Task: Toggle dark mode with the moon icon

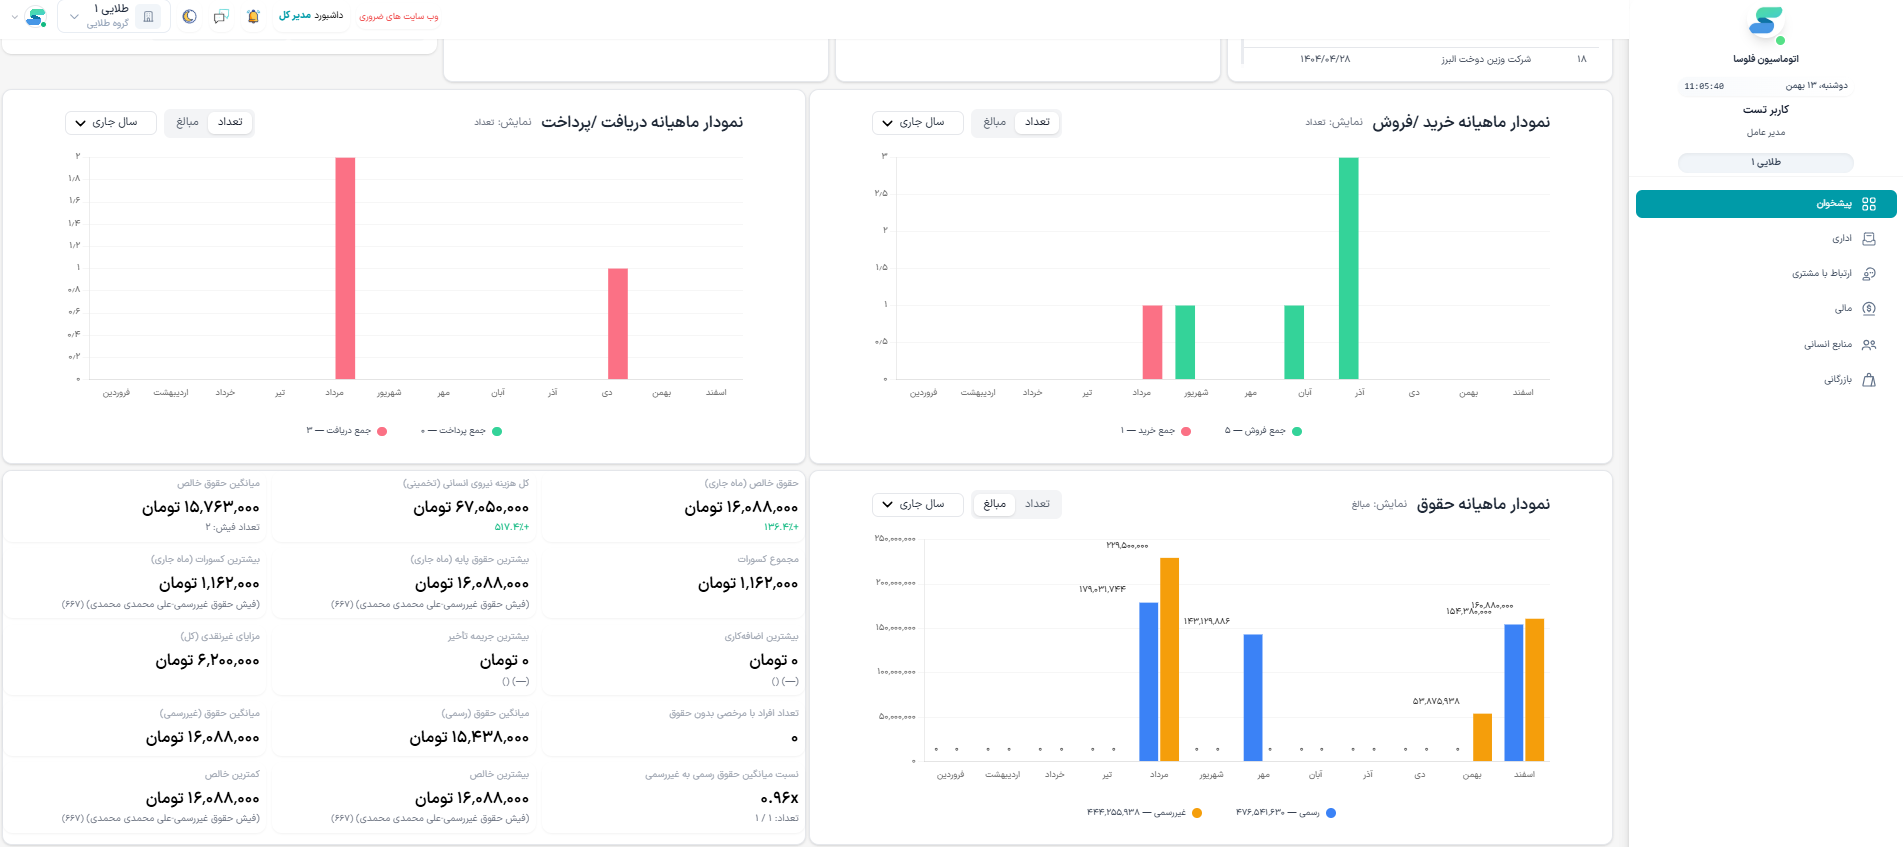Action: (189, 17)
